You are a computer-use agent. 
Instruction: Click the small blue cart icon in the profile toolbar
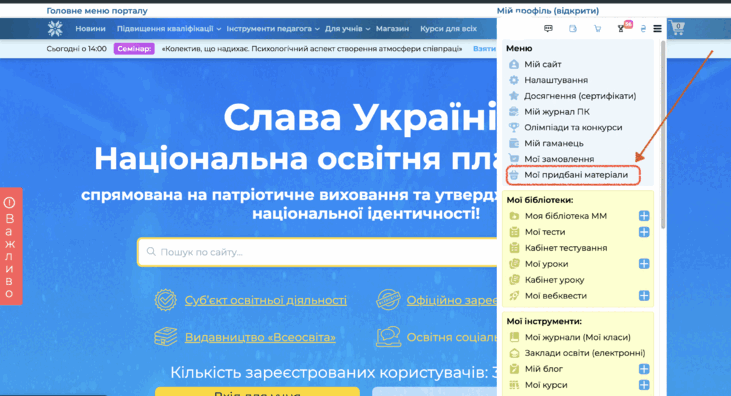[597, 29]
